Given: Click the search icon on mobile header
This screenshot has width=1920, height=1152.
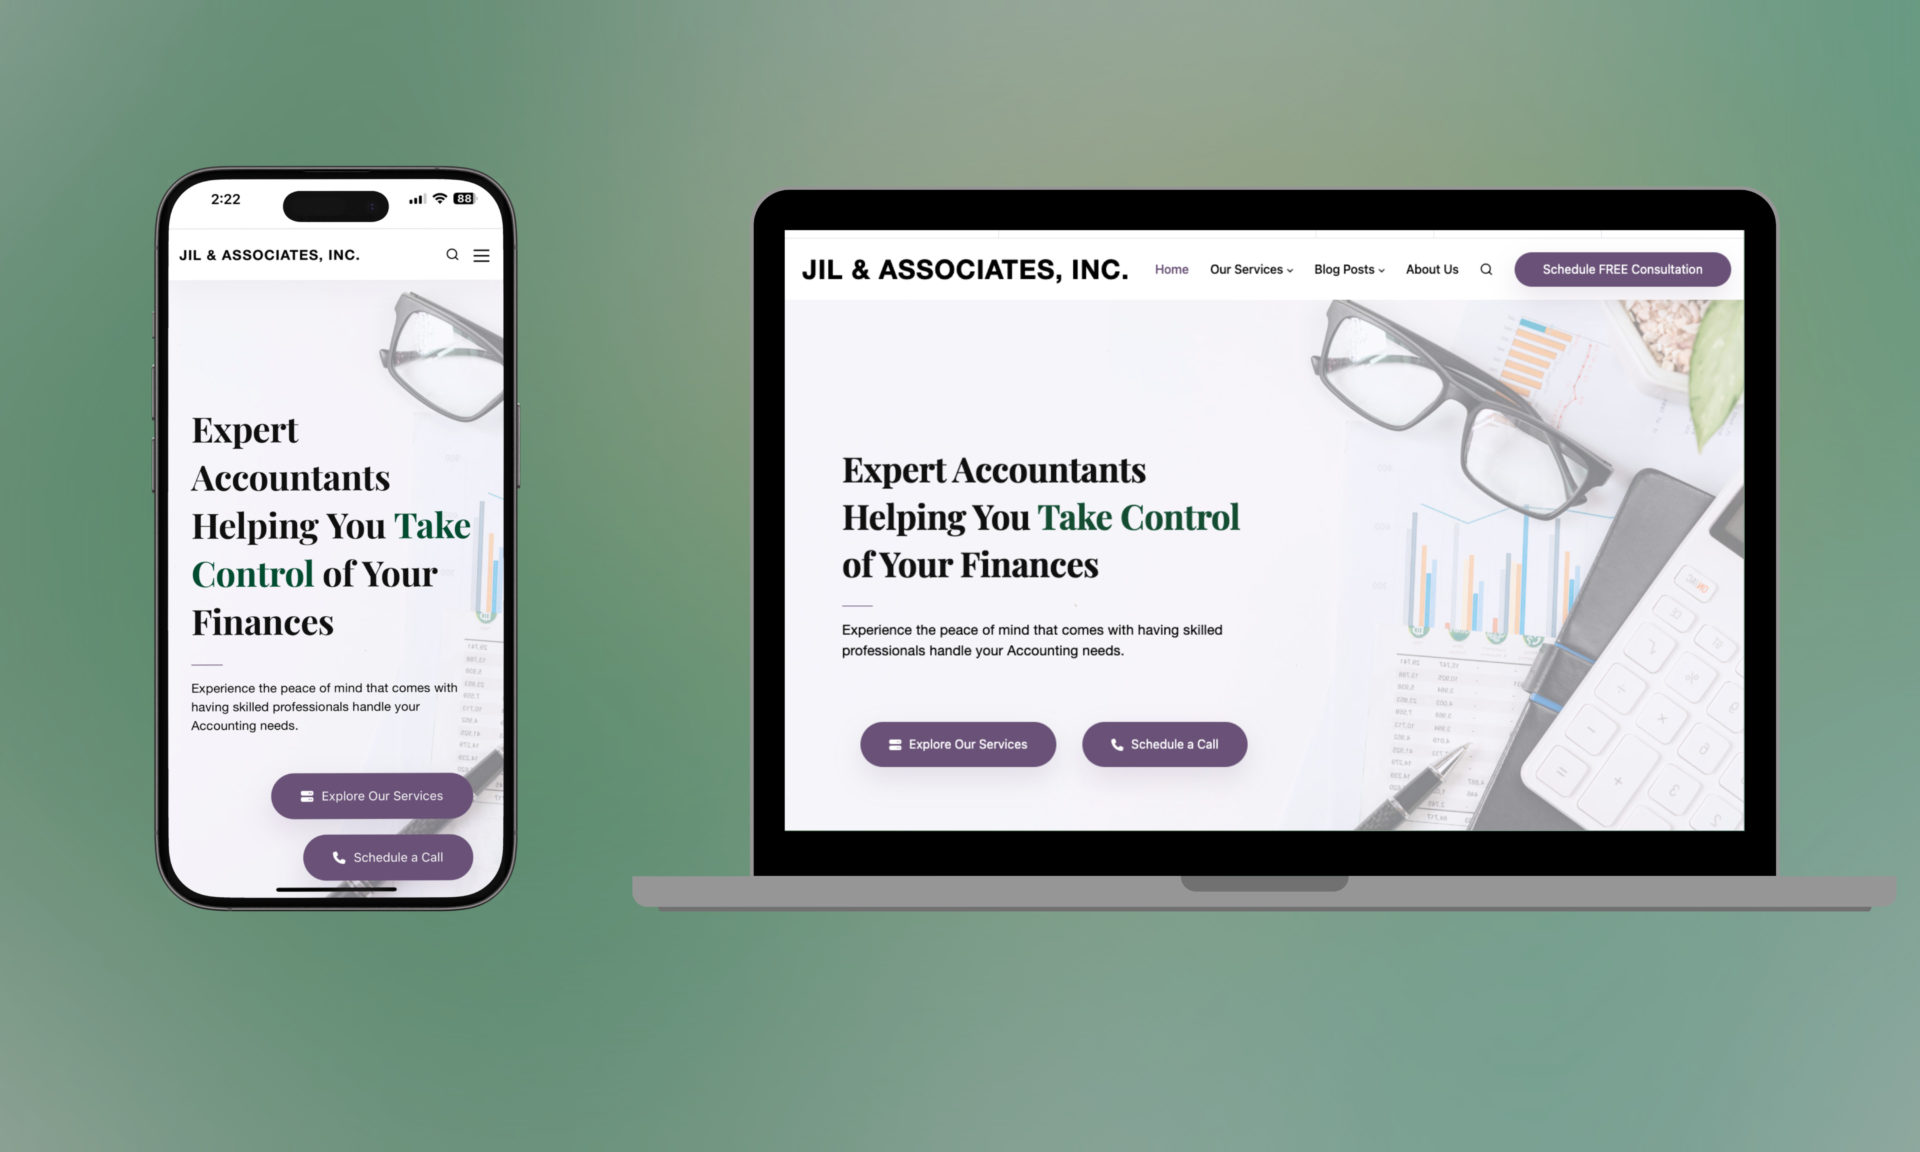Looking at the screenshot, I should click(454, 255).
